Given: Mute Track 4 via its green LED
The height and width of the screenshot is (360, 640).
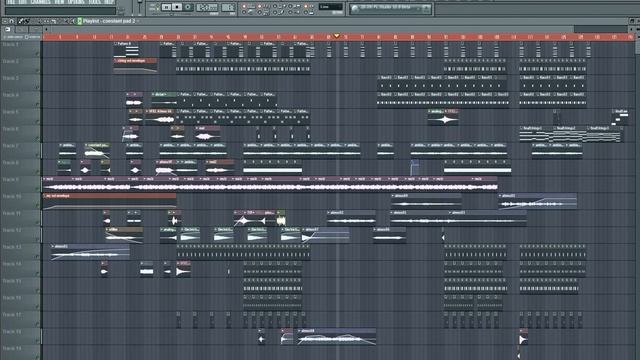Looking at the screenshot, I should (x=37, y=104).
